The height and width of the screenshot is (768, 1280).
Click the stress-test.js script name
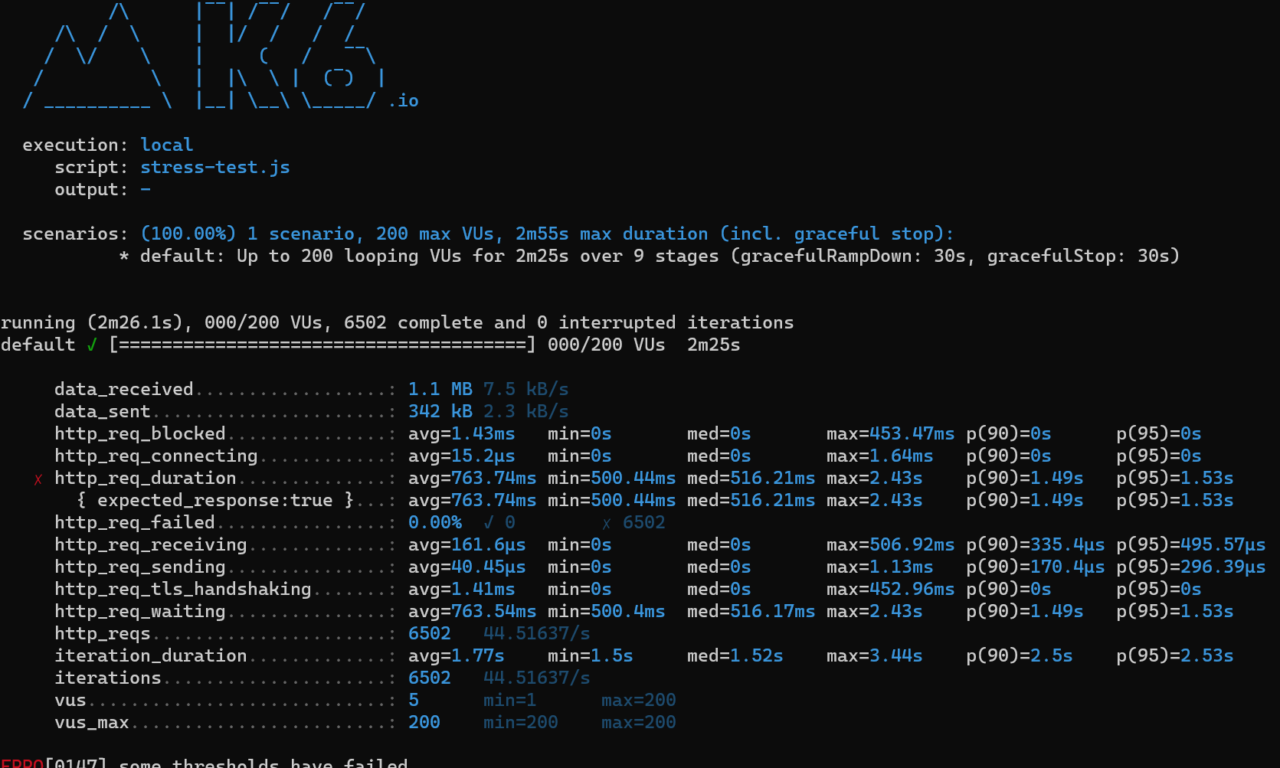tap(215, 167)
